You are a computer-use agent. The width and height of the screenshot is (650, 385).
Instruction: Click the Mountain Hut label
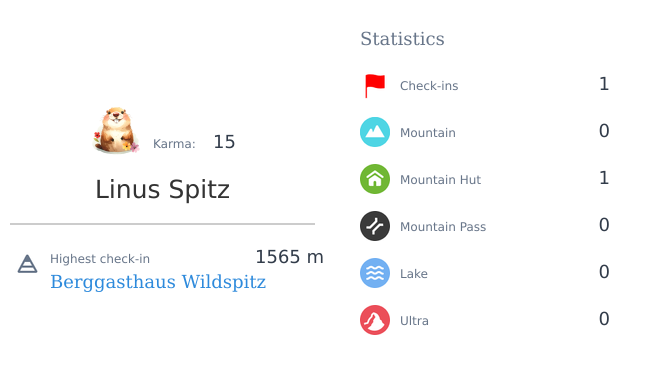pos(440,180)
